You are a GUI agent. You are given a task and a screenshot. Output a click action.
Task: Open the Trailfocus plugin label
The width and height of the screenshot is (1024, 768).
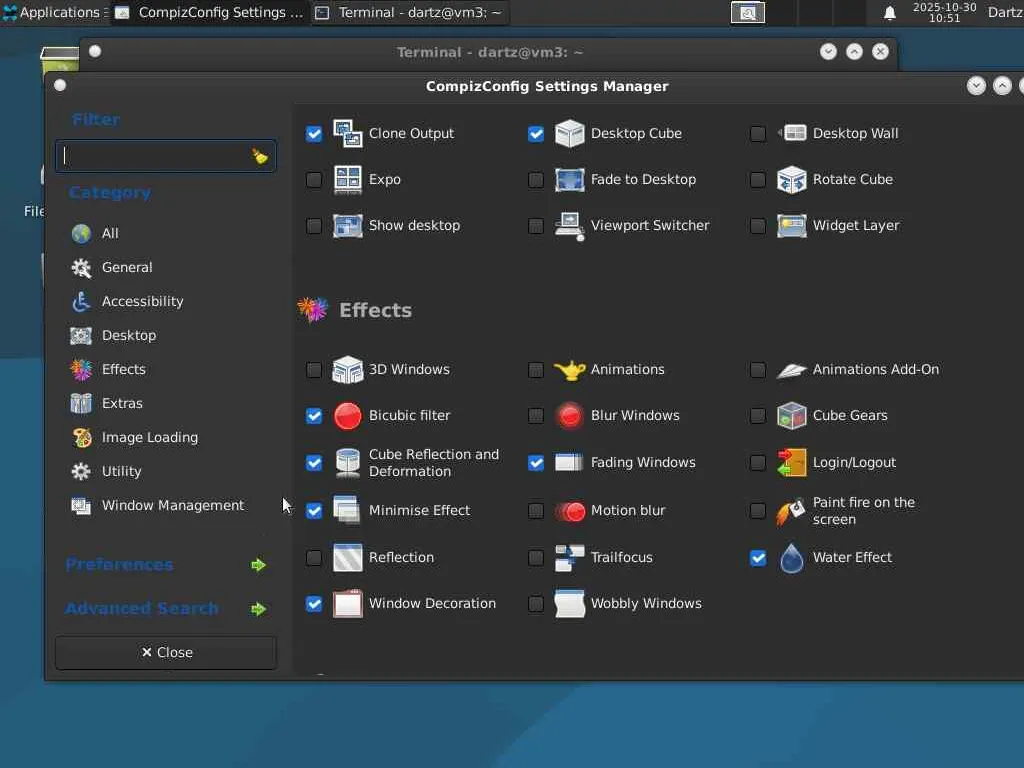click(621, 557)
